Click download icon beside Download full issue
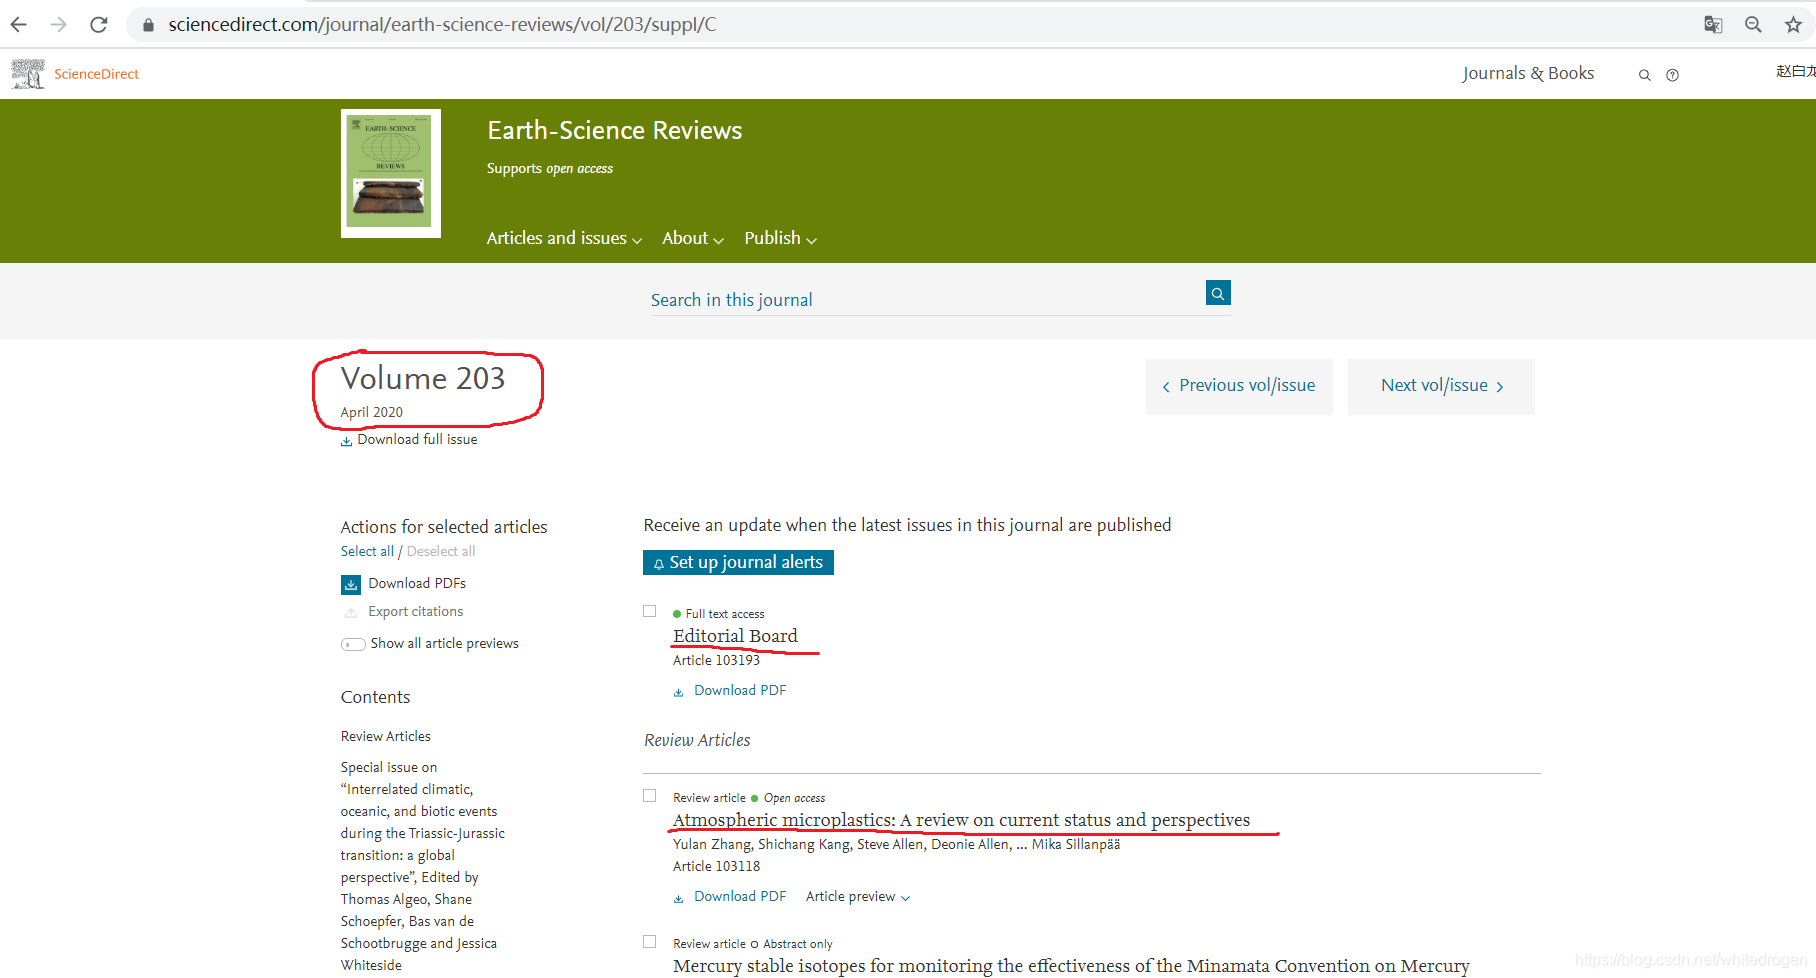 tap(346, 441)
